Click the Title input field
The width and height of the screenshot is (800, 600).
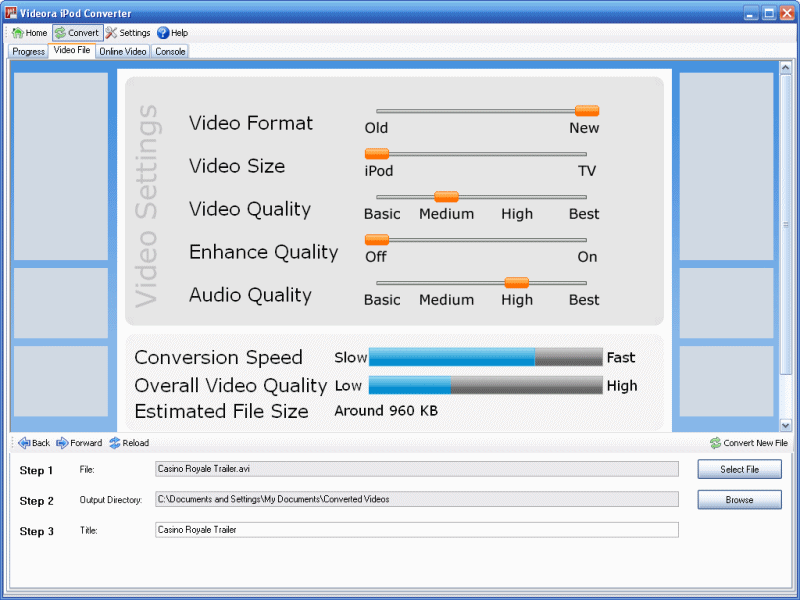pos(417,530)
